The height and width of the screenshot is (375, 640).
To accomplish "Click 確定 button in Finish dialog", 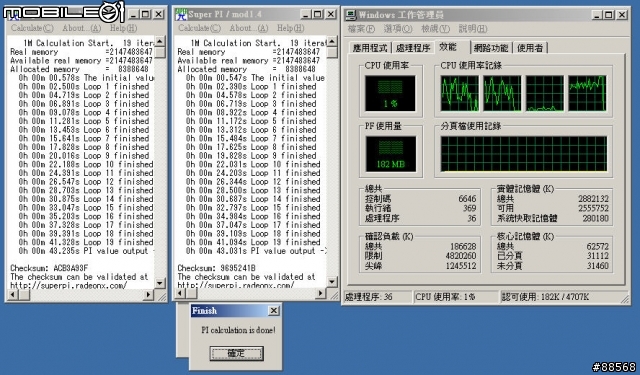I will (x=236, y=353).
